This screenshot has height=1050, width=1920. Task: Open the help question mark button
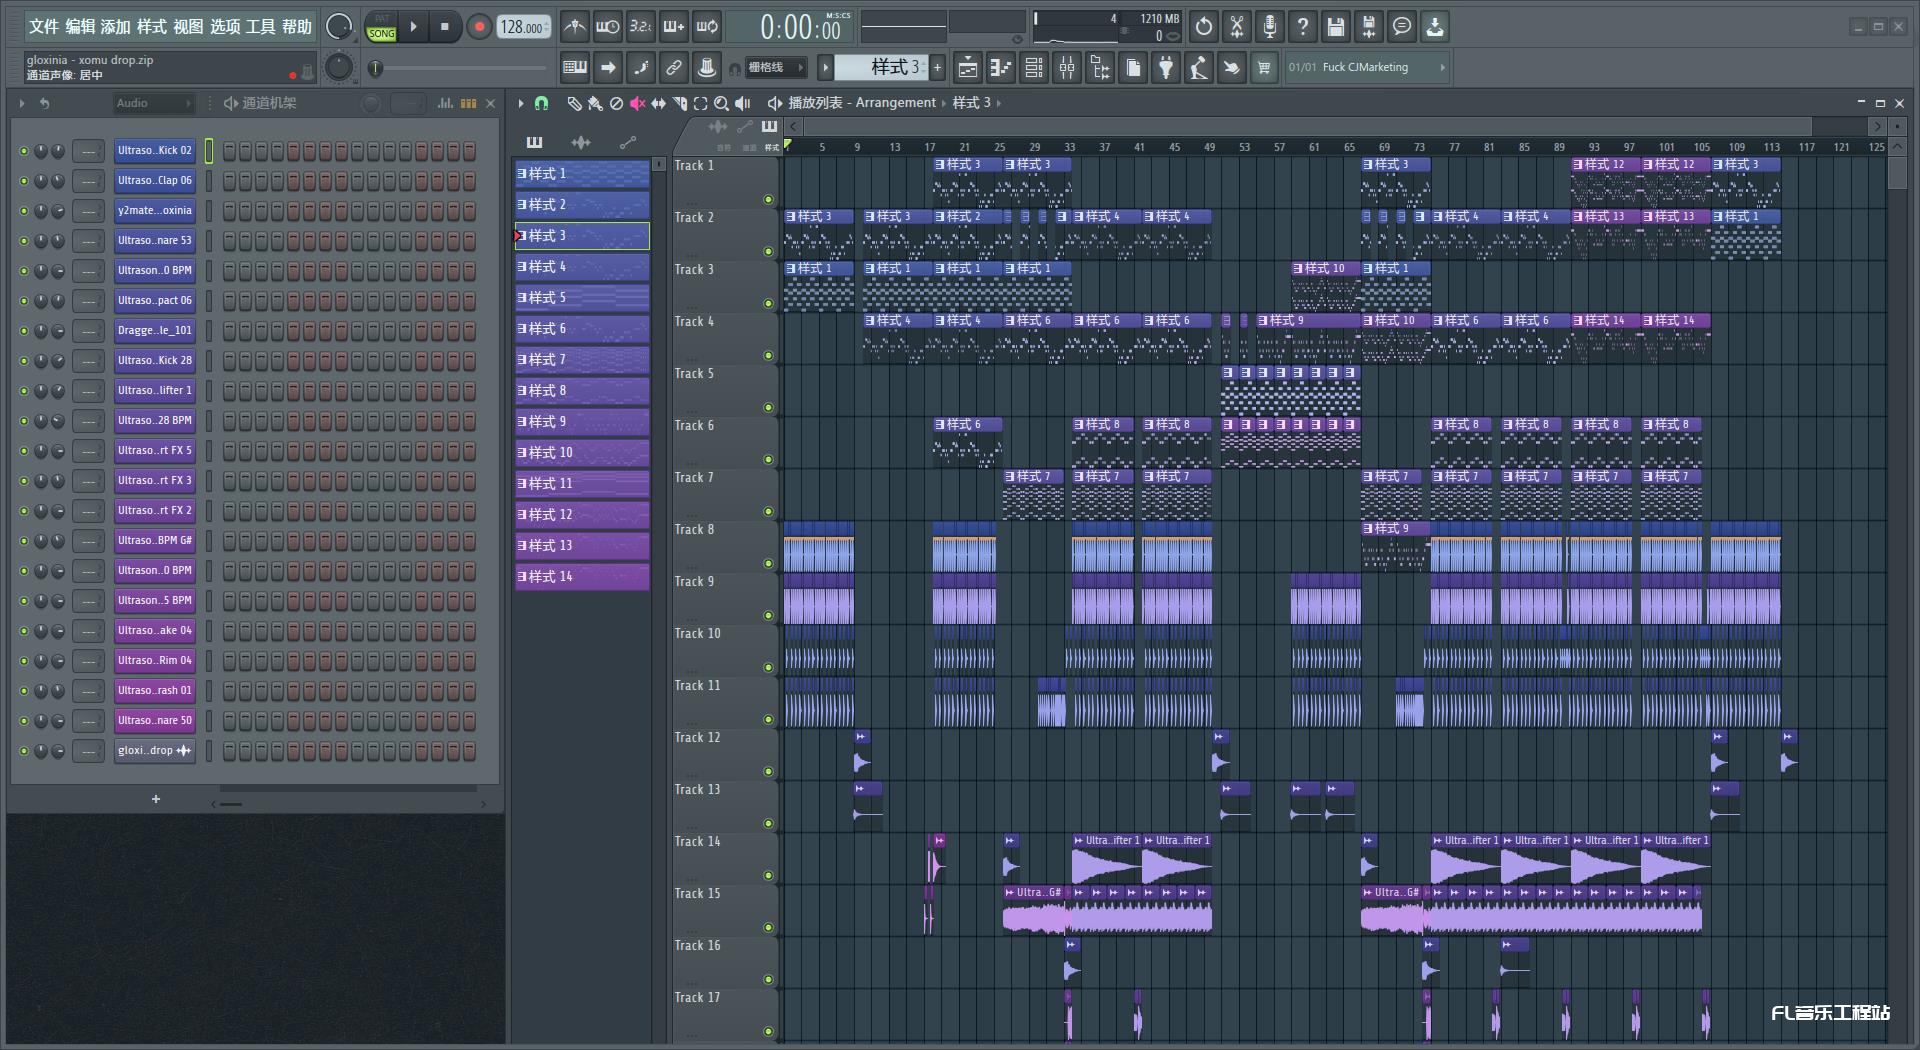[x=1303, y=27]
